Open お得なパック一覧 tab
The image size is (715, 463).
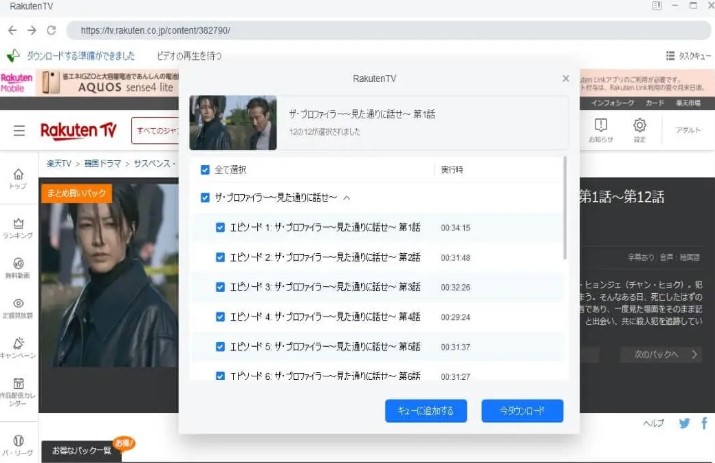pyautogui.click(x=82, y=451)
